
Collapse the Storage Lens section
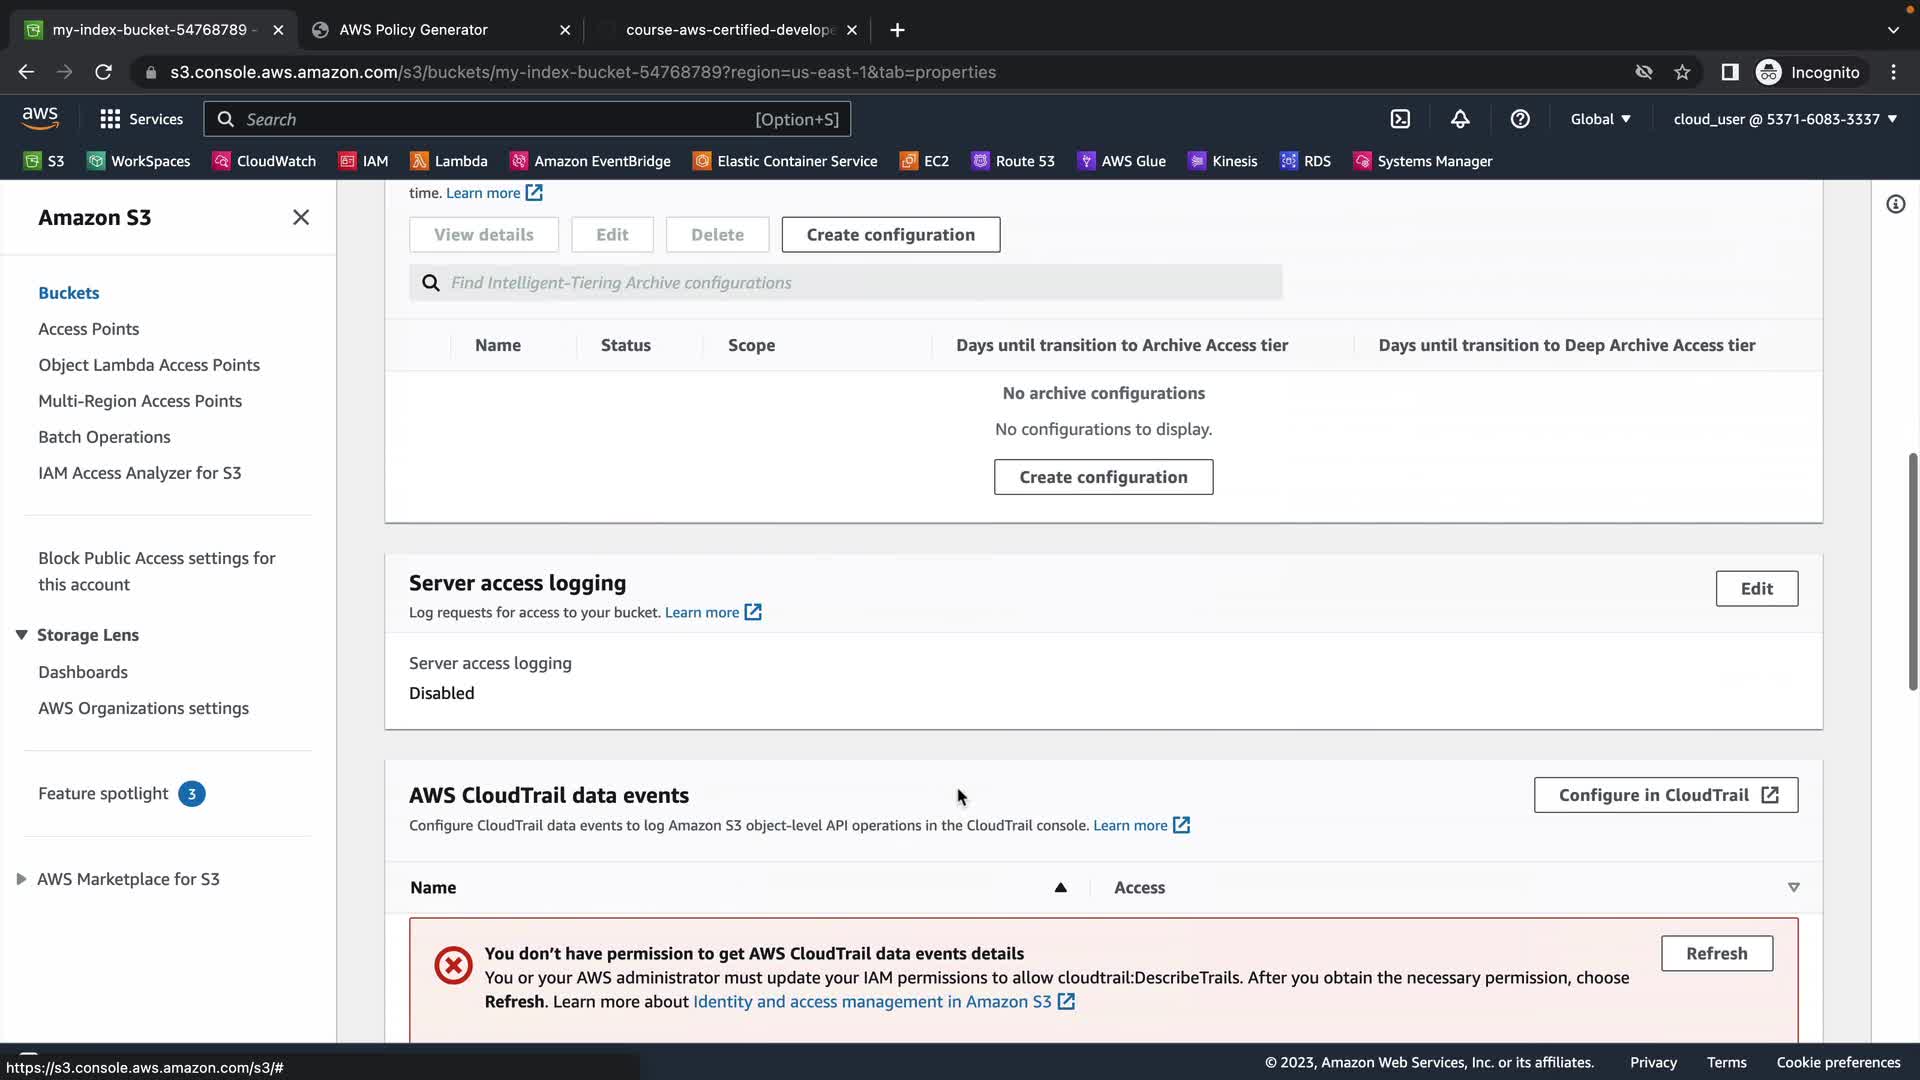[x=21, y=635]
